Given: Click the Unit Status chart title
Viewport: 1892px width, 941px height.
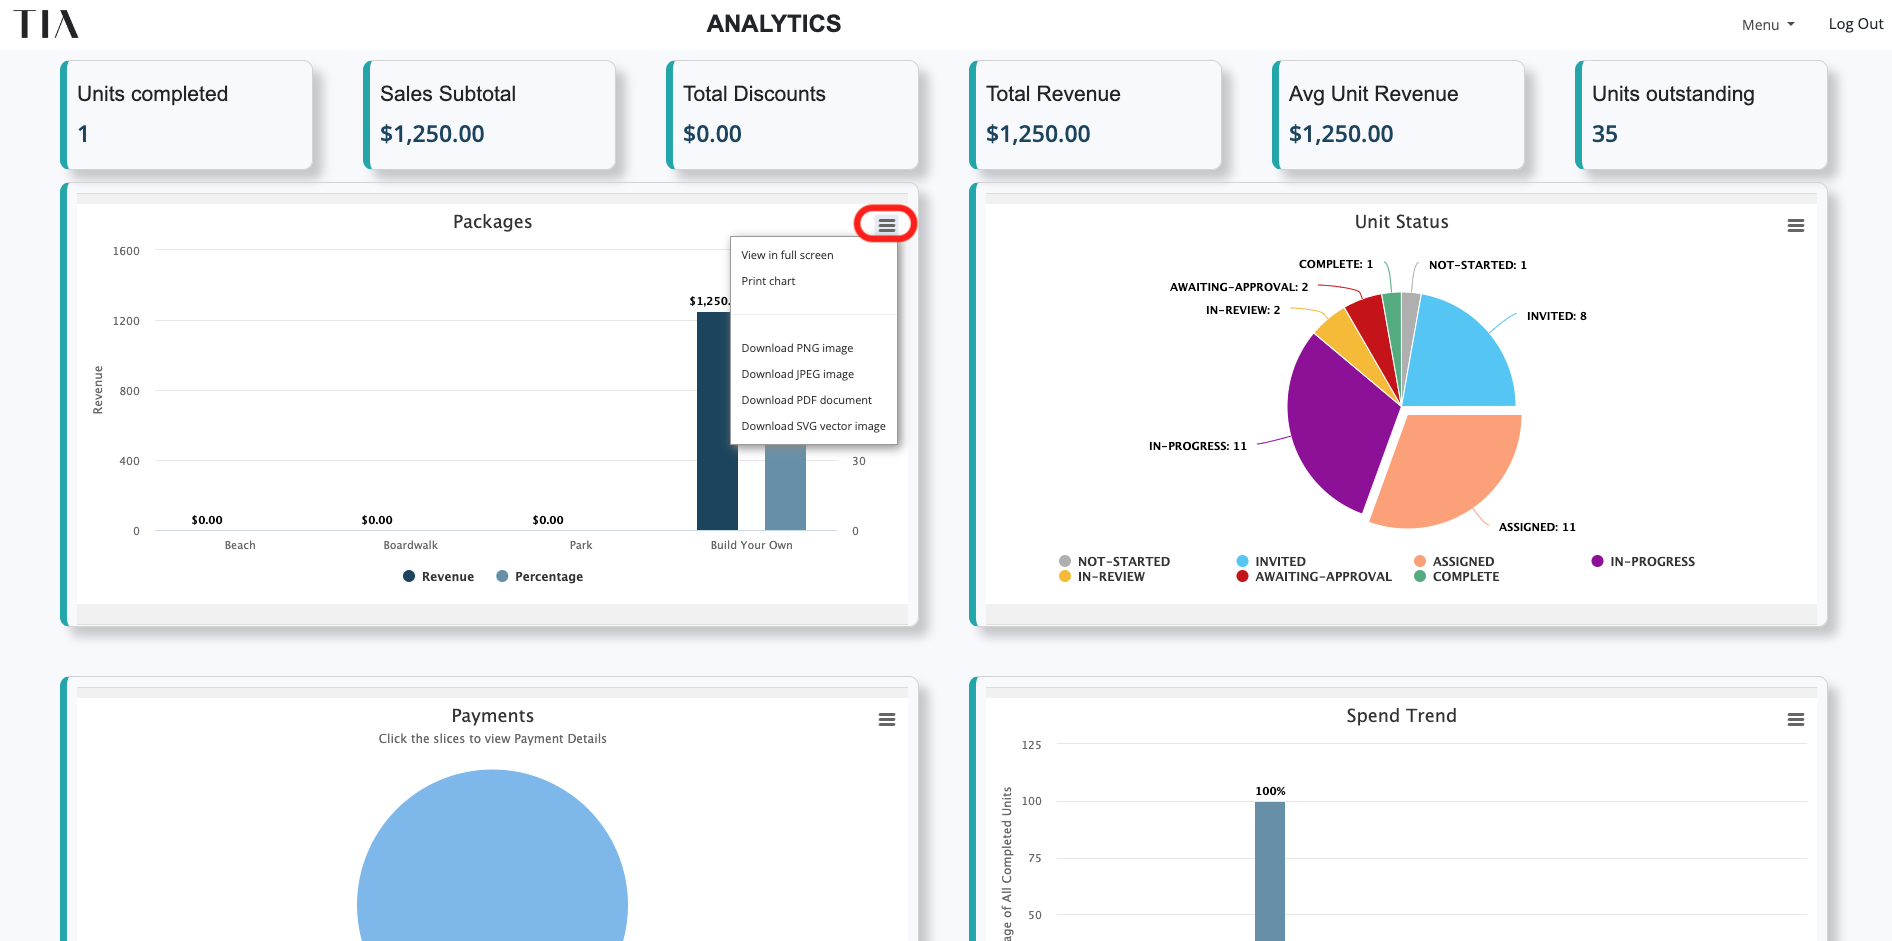Looking at the screenshot, I should pos(1401,222).
